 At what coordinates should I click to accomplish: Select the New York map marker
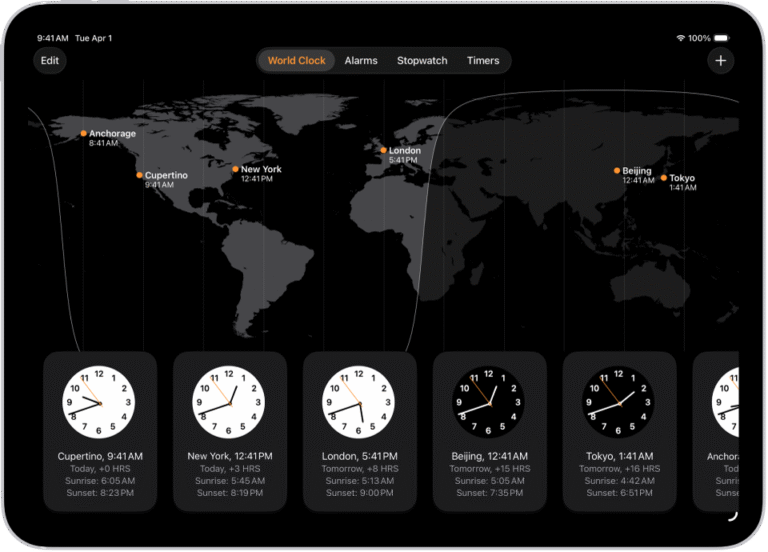click(236, 169)
